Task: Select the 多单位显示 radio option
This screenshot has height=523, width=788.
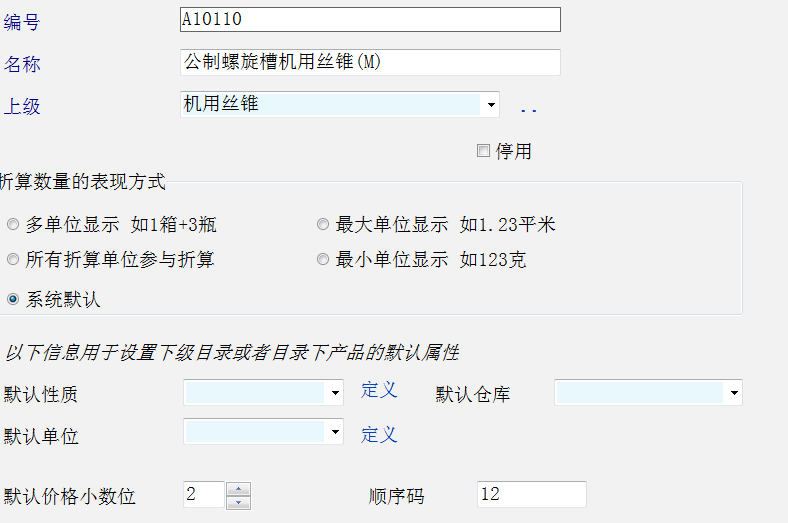Action: [x=13, y=225]
